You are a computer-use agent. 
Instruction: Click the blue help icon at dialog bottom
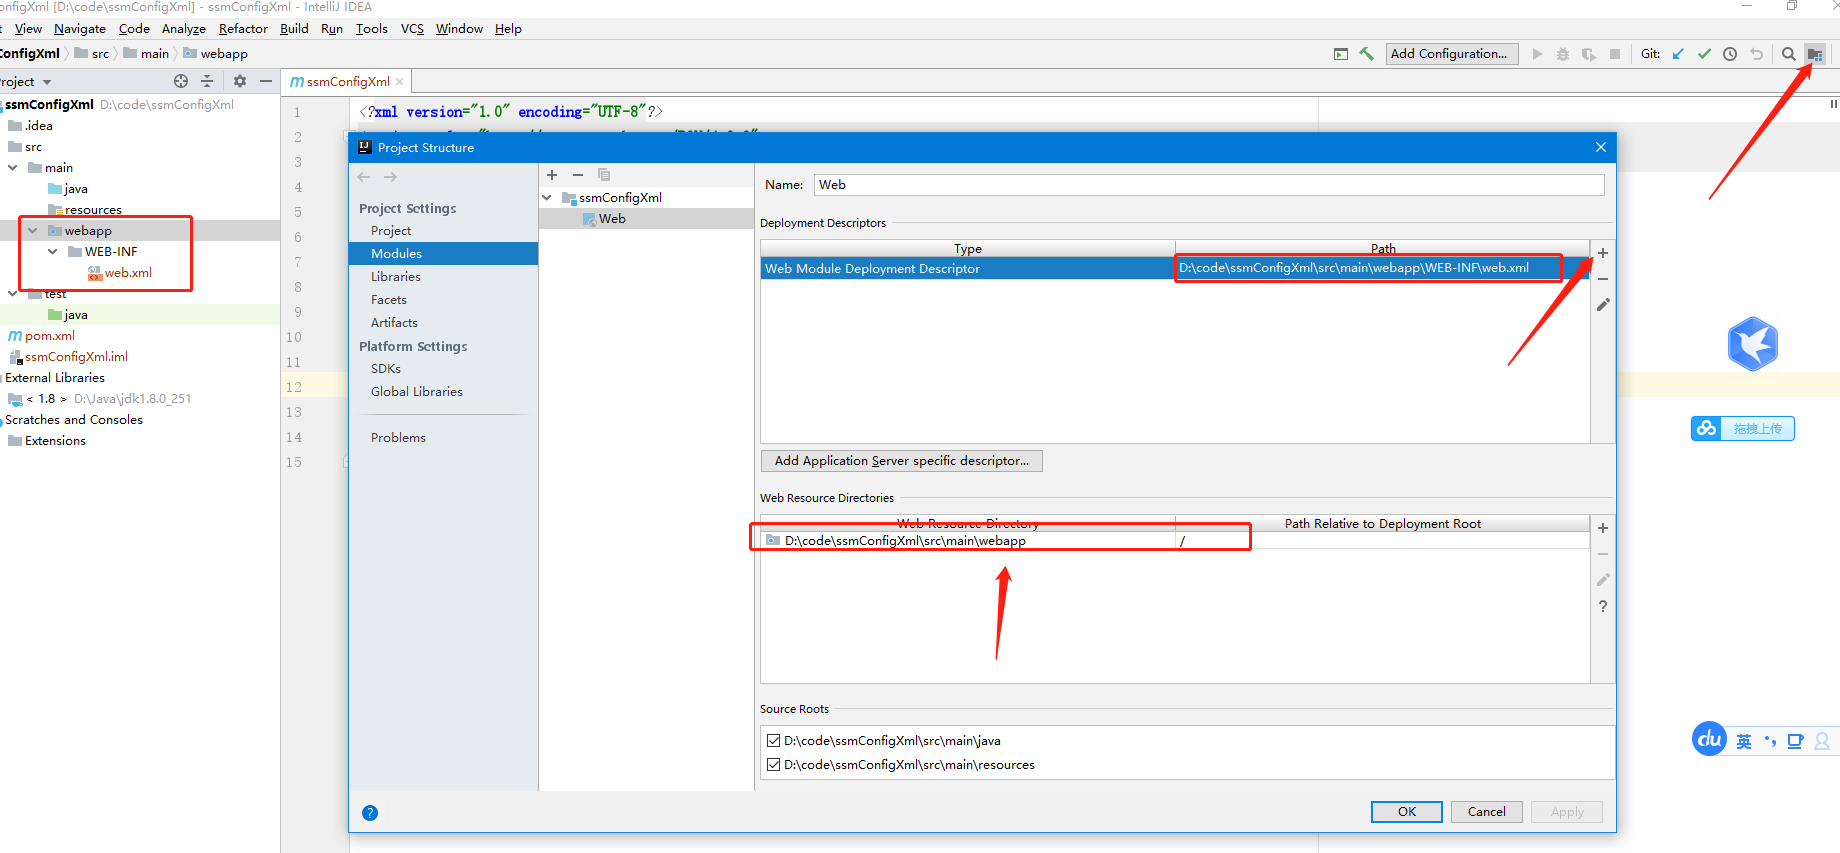(370, 813)
